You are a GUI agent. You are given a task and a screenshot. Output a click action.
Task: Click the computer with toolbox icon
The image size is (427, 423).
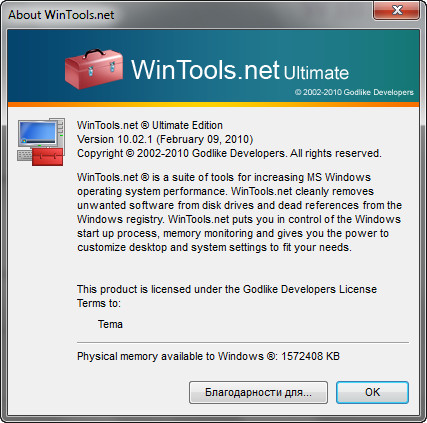(x=41, y=142)
